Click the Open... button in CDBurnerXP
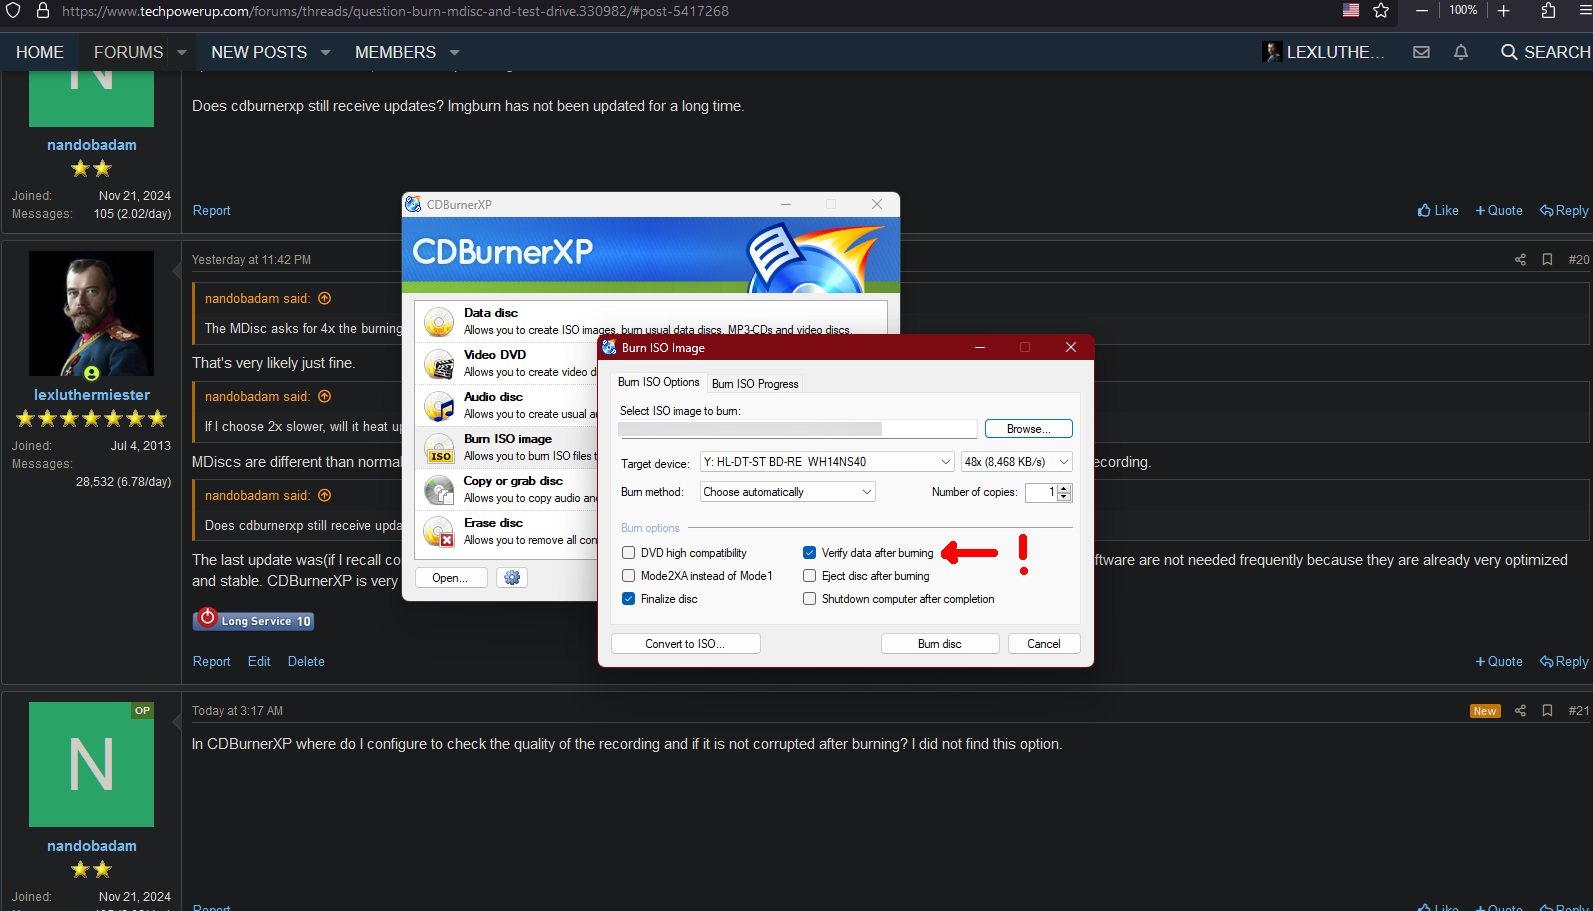The height and width of the screenshot is (911, 1593). coord(450,578)
